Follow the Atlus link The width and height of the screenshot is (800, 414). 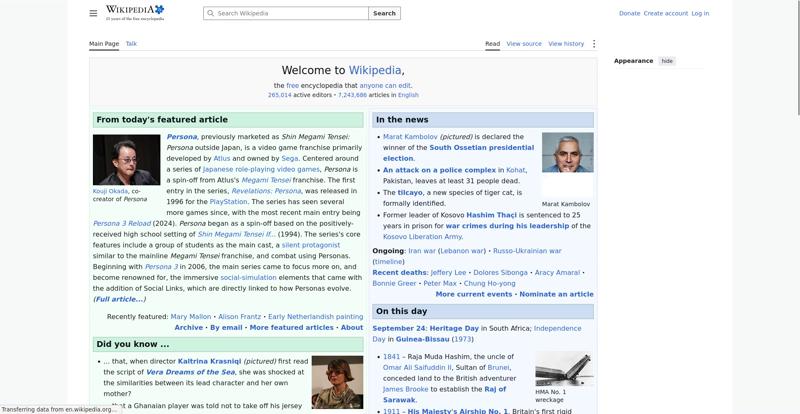click(221, 159)
